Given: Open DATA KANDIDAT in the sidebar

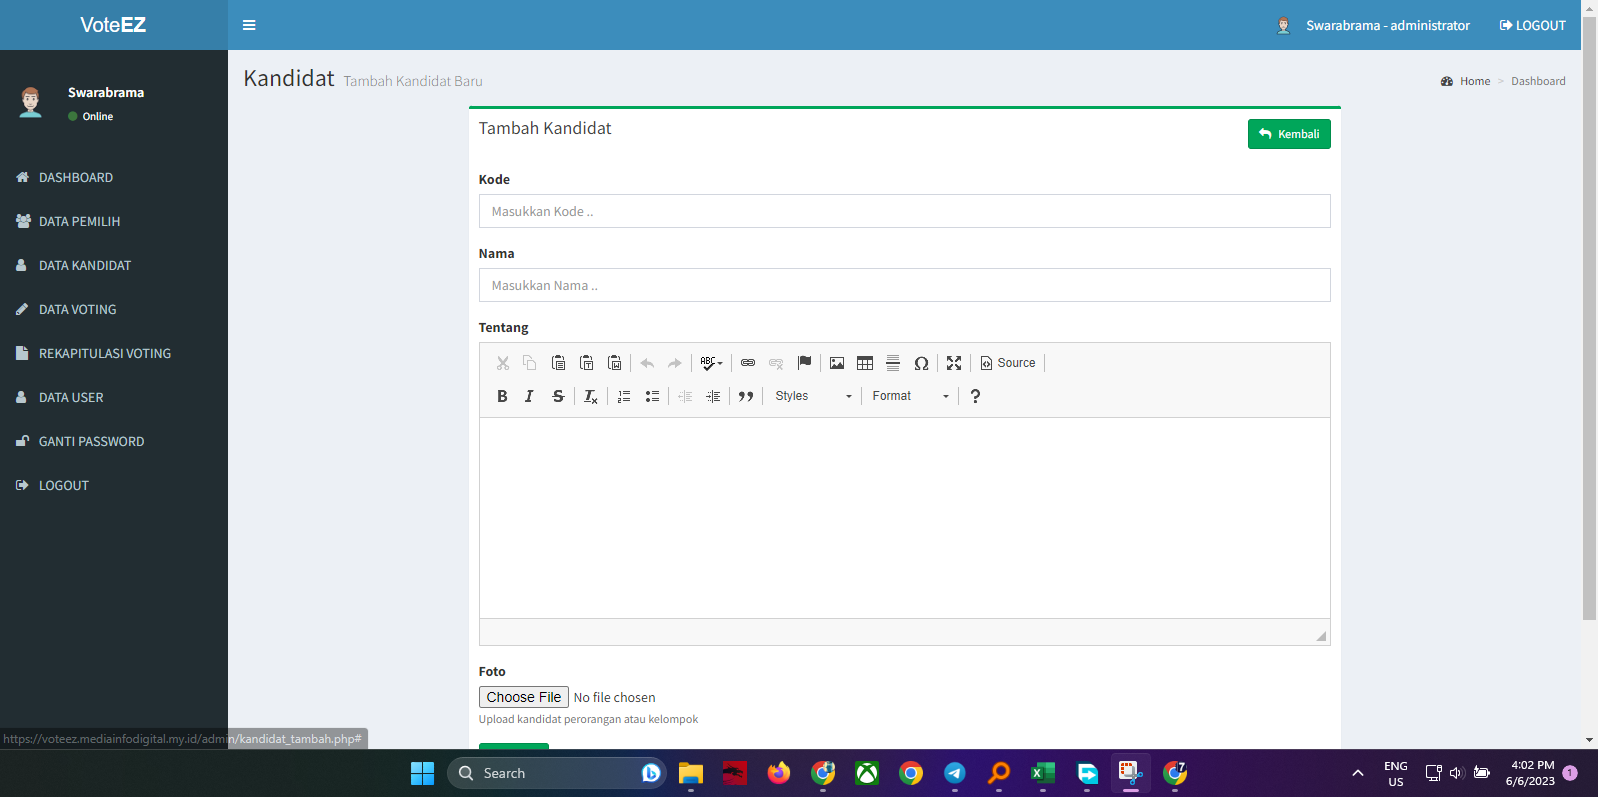Looking at the screenshot, I should tap(114, 265).
